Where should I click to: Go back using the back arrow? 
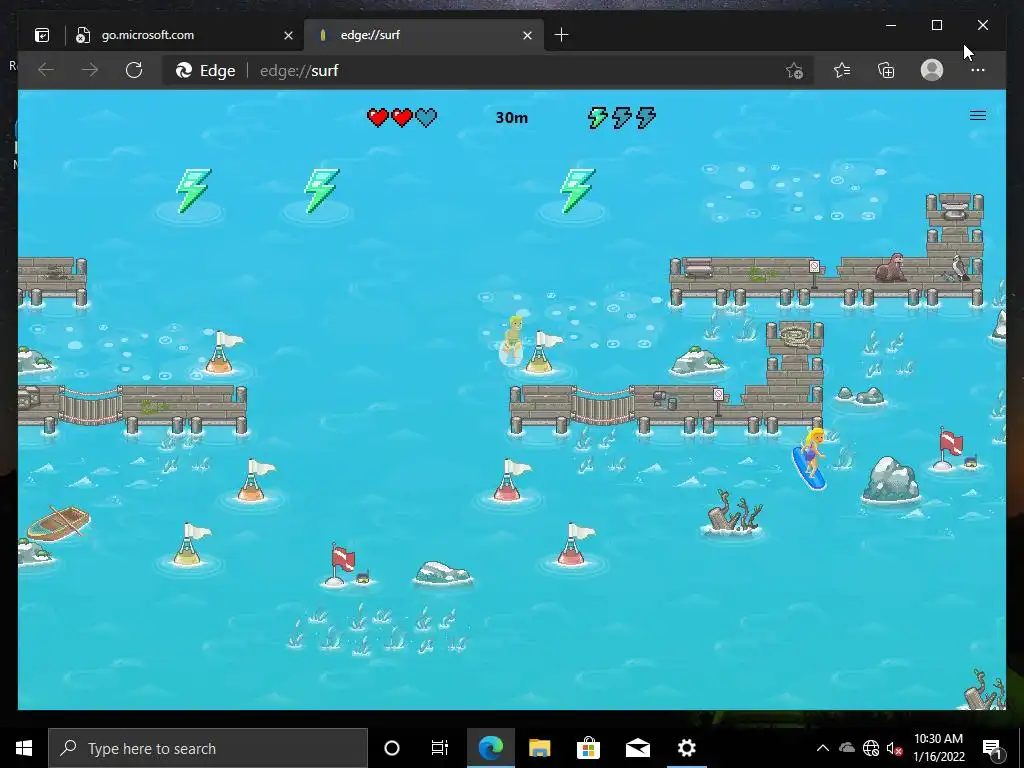click(46, 70)
